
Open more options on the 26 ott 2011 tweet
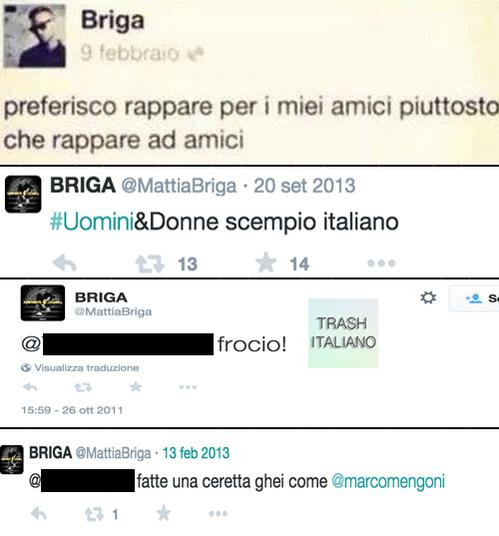188,387
